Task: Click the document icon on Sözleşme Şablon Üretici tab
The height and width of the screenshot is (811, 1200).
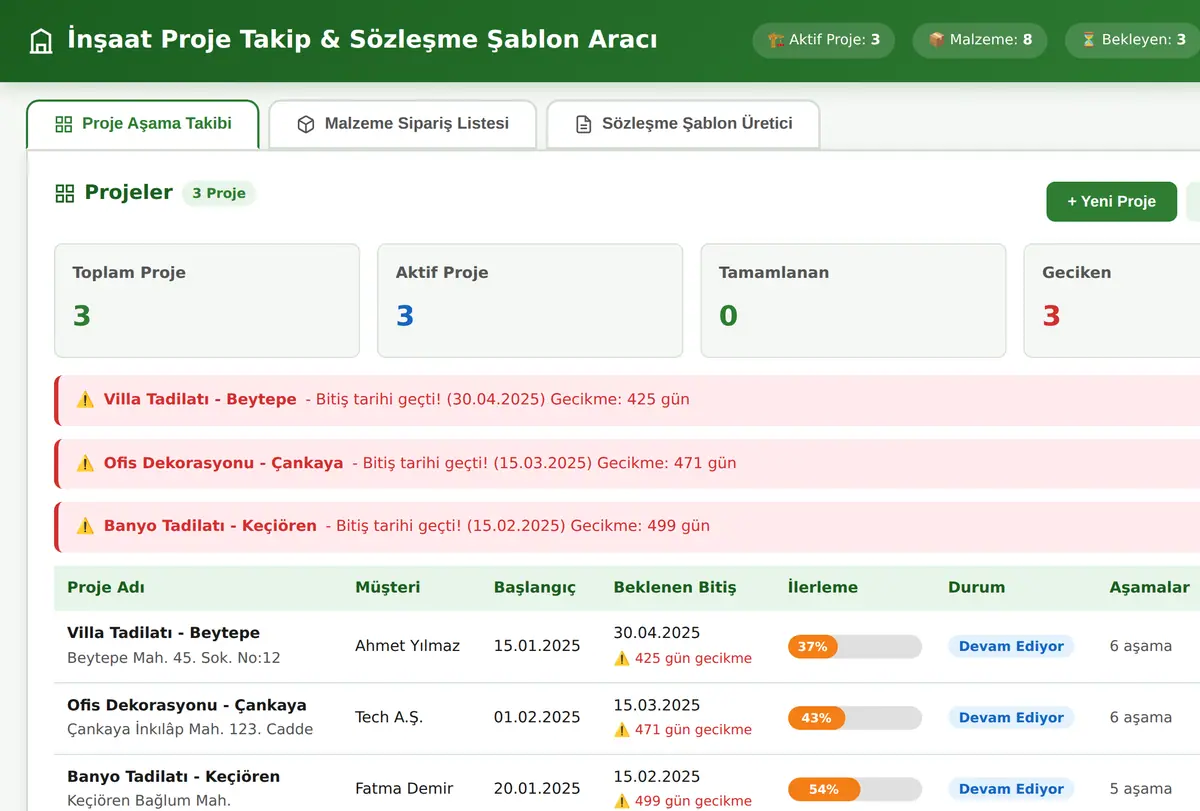Action: click(x=584, y=124)
